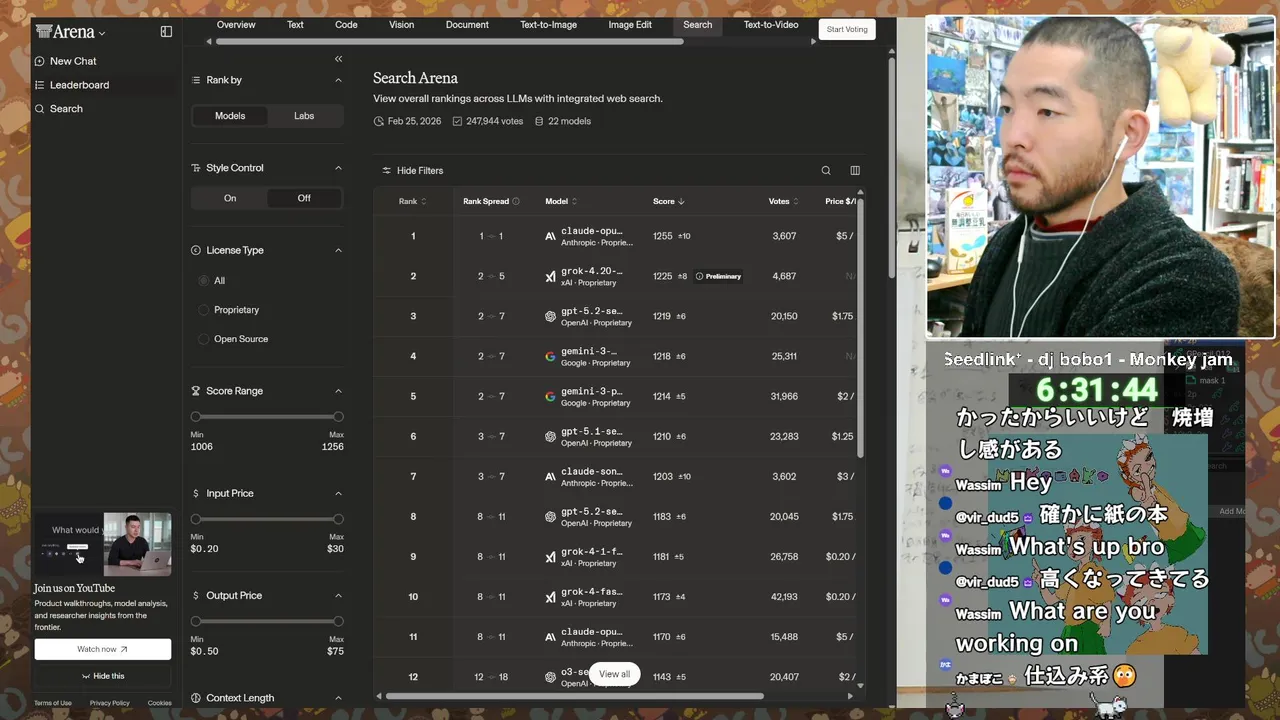
Task: Click Score Range minimum slider handle
Action: click(196, 417)
